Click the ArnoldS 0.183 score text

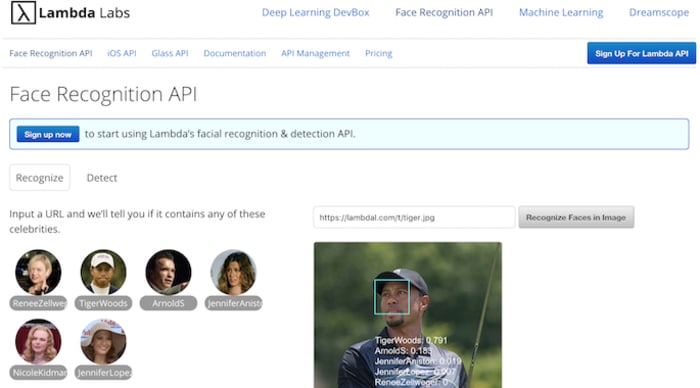(403, 350)
